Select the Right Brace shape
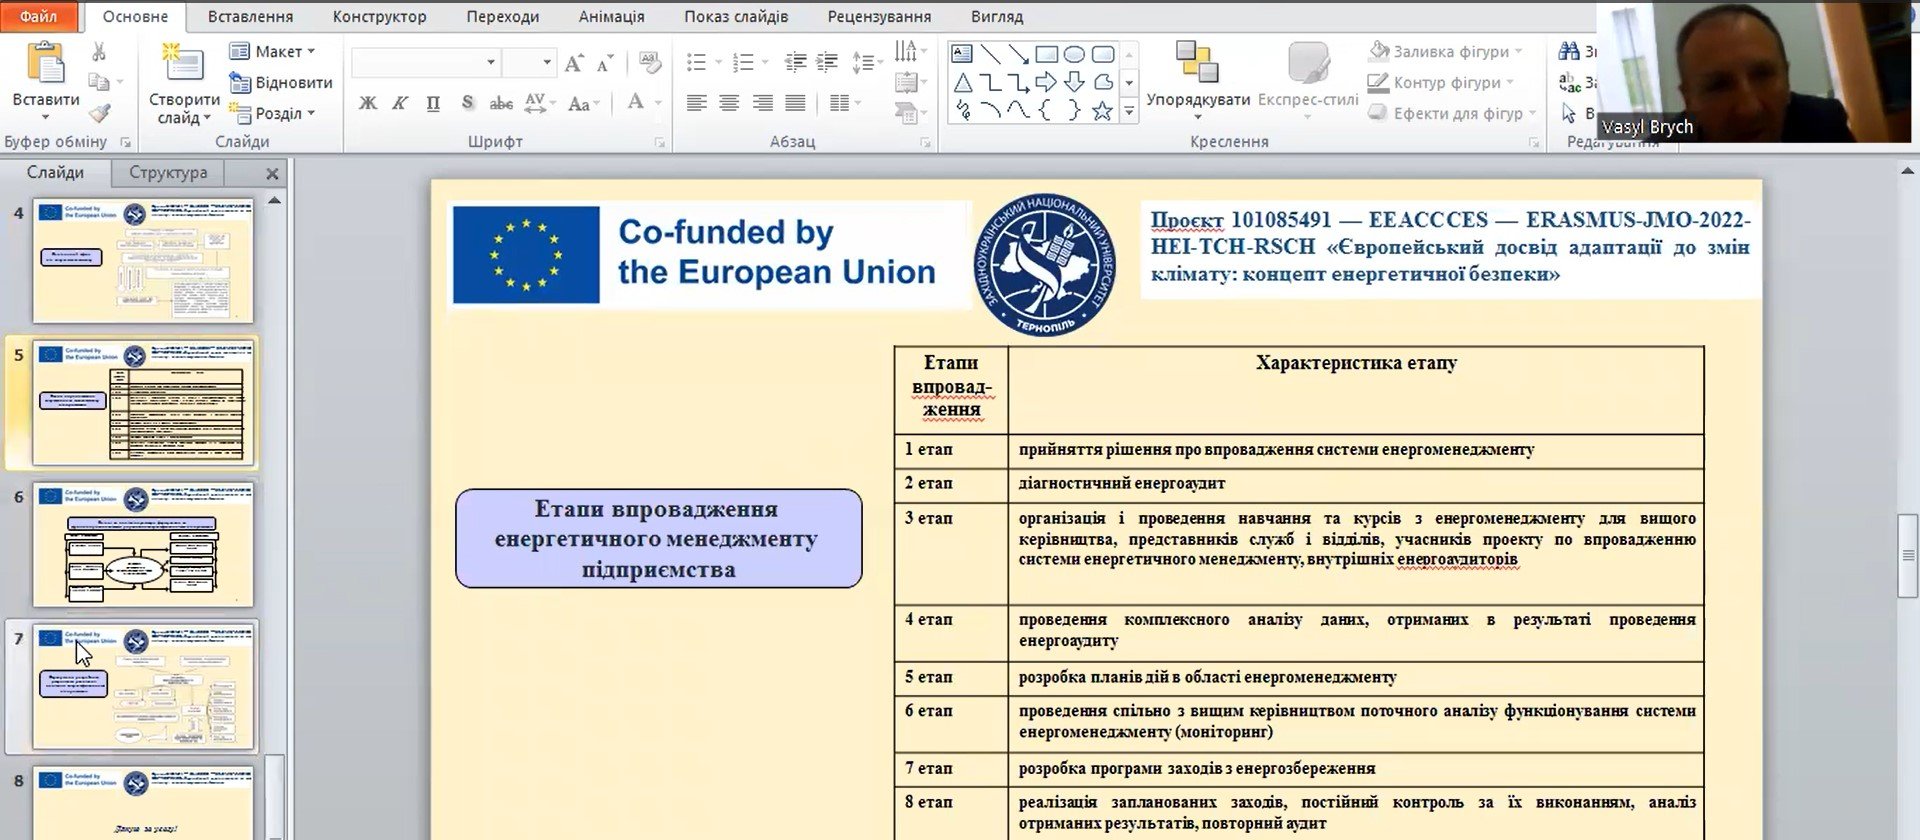Screen dimensions: 1920x840 1074,110
